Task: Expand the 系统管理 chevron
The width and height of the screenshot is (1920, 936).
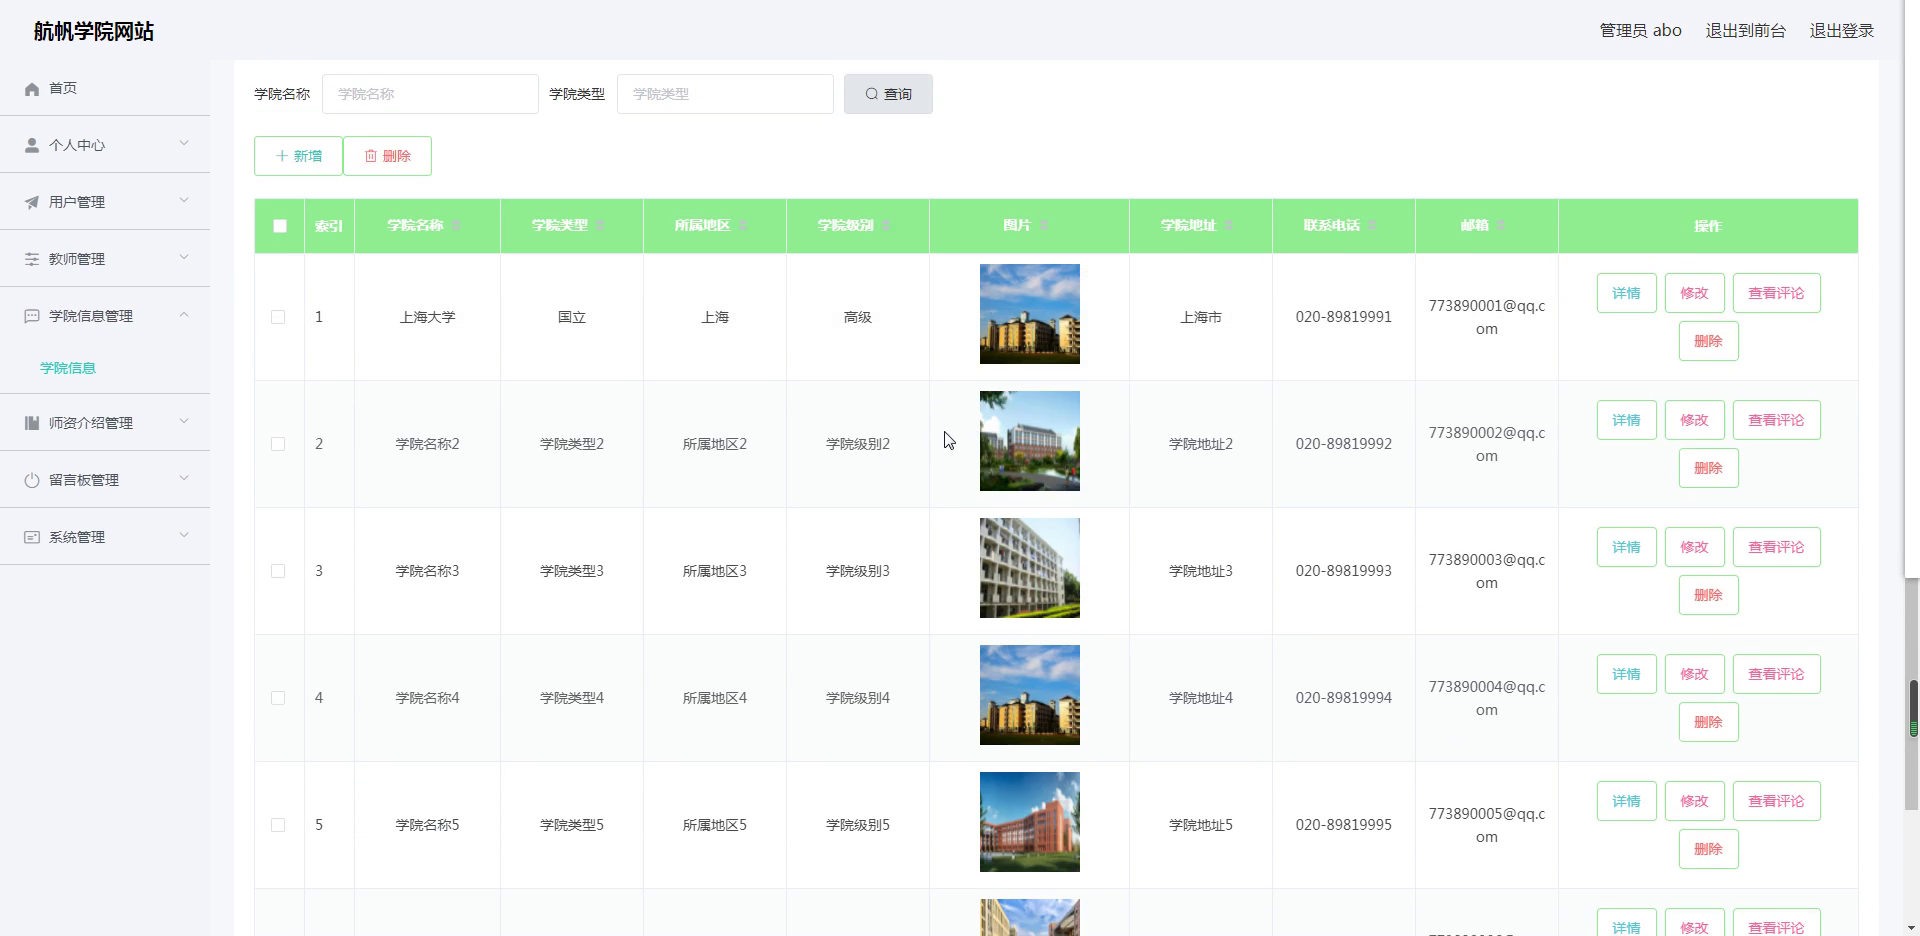Action: coord(184,536)
